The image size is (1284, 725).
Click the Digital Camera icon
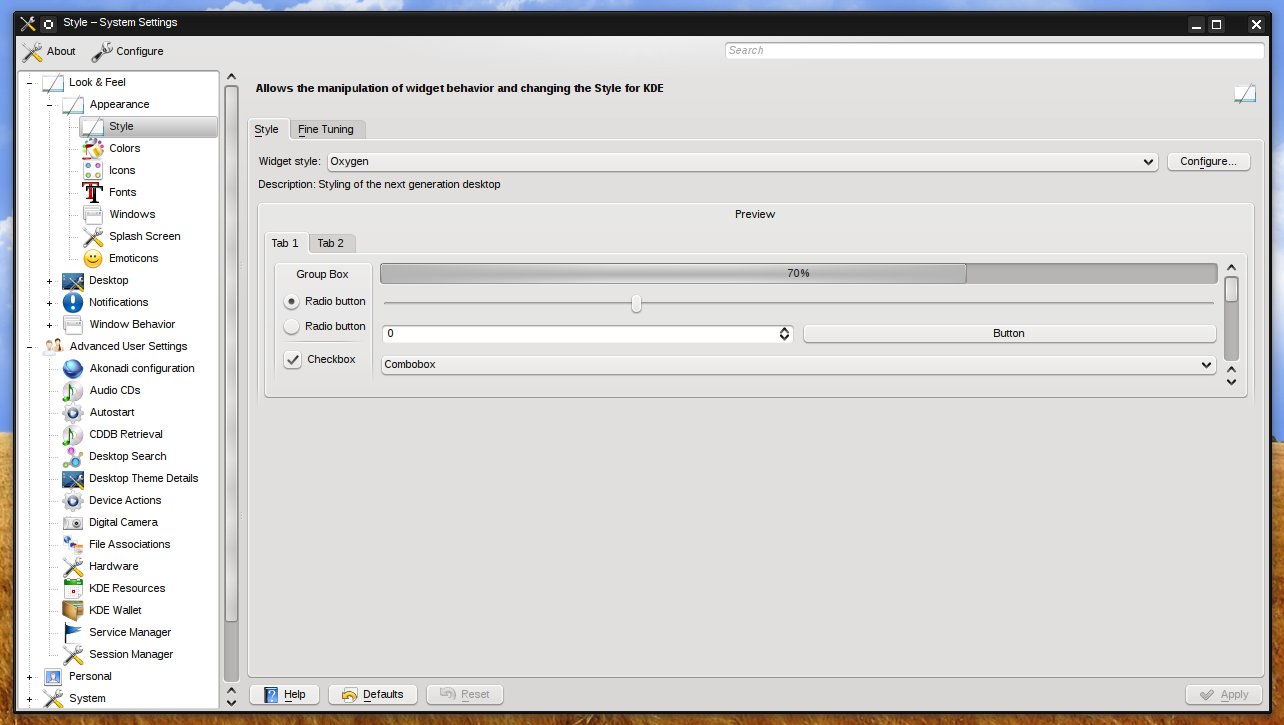tap(73, 522)
